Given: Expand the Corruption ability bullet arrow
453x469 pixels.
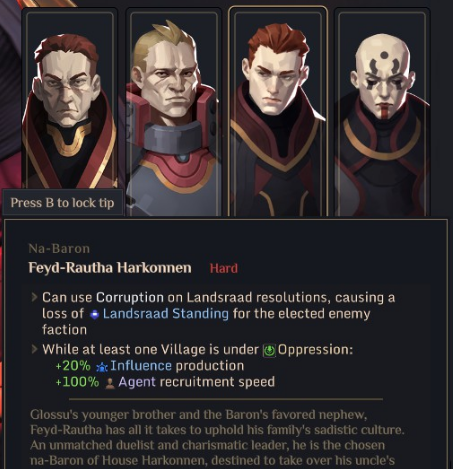Looking at the screenshot, I should click(x=34, y=297).
